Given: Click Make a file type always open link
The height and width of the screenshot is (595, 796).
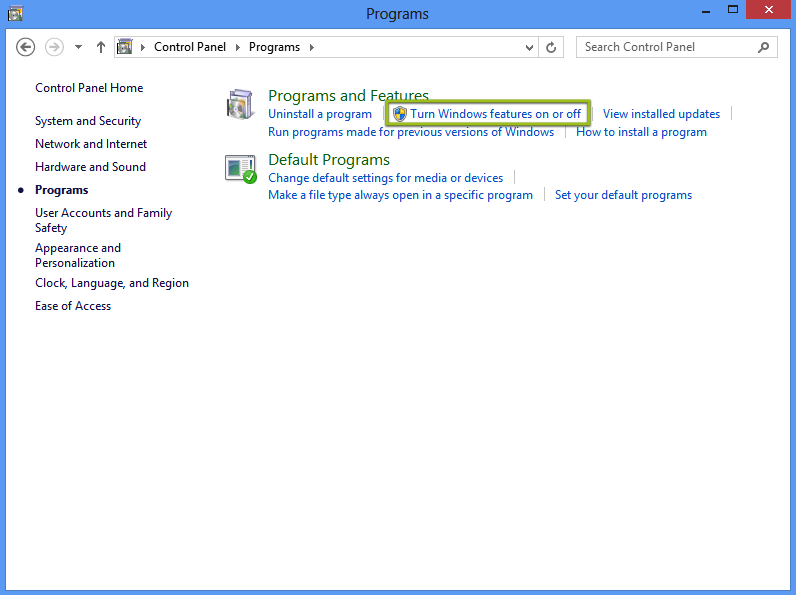Looking at the screenshot, I should [401, 195].
